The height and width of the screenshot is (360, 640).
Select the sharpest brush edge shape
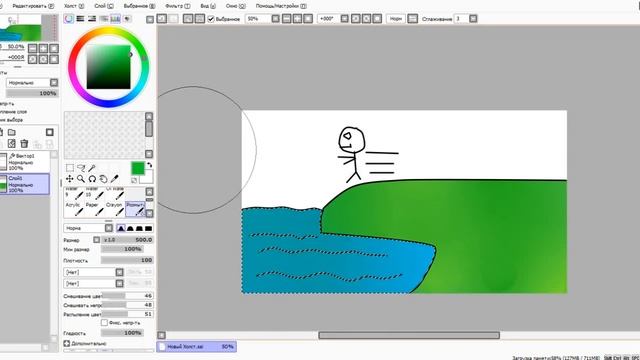click(x=121, y=228)
